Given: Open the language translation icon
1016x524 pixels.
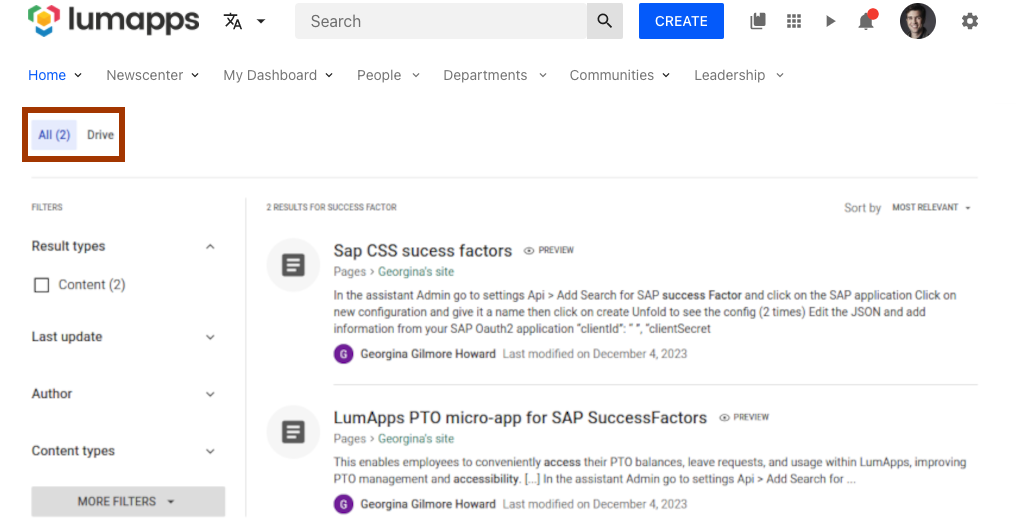Looking at the screenshot, I should 233,21.
